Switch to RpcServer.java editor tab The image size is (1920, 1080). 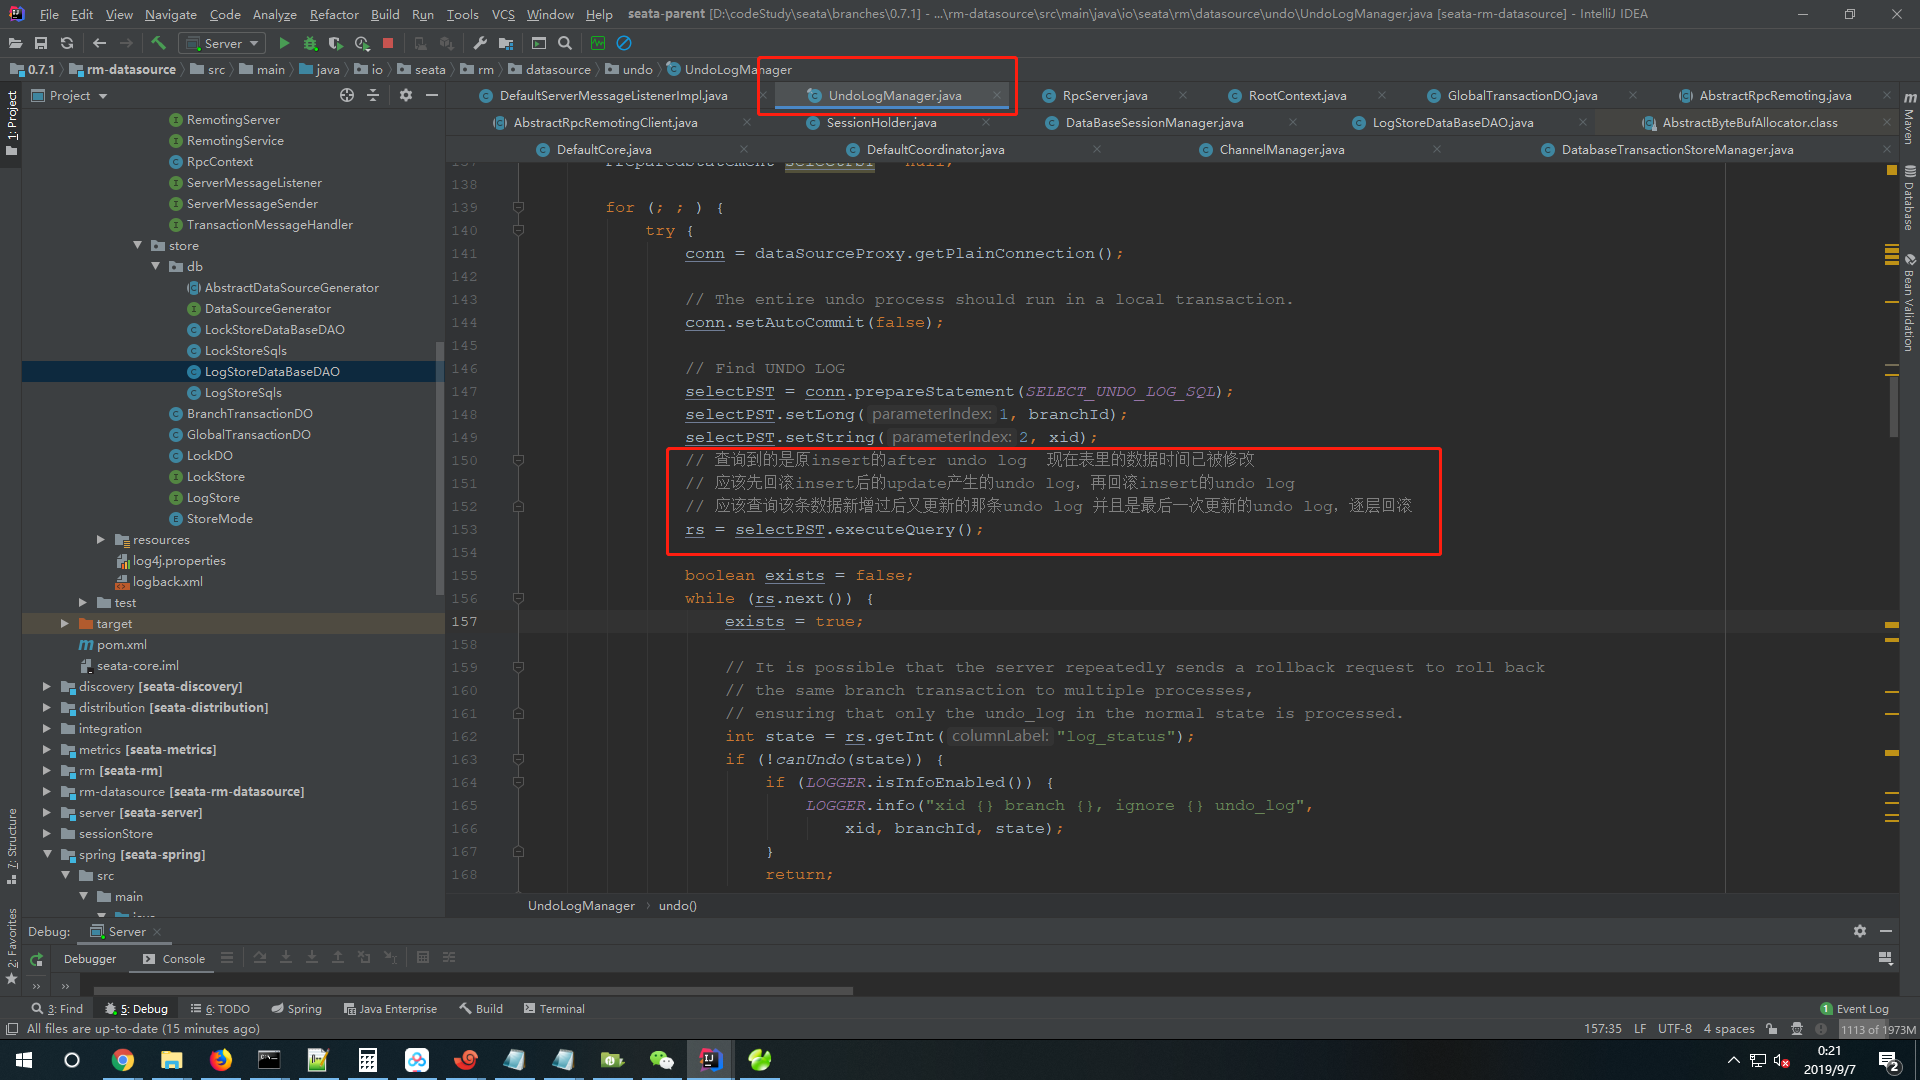coord(1104,95)
